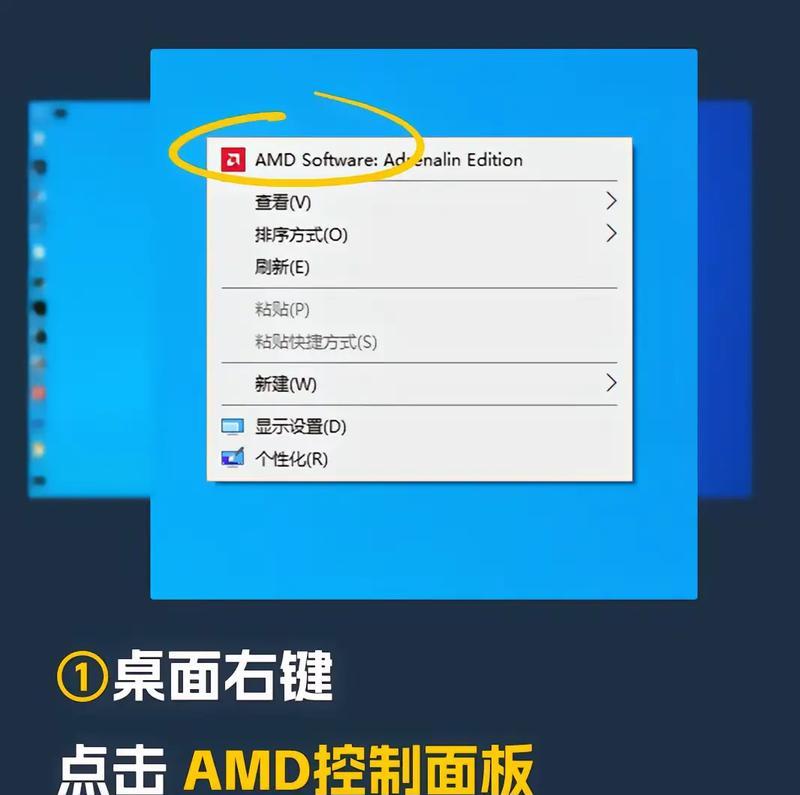Click the greyed-out 粘贴(P) item
800x795 pixels.
[419, 309]
